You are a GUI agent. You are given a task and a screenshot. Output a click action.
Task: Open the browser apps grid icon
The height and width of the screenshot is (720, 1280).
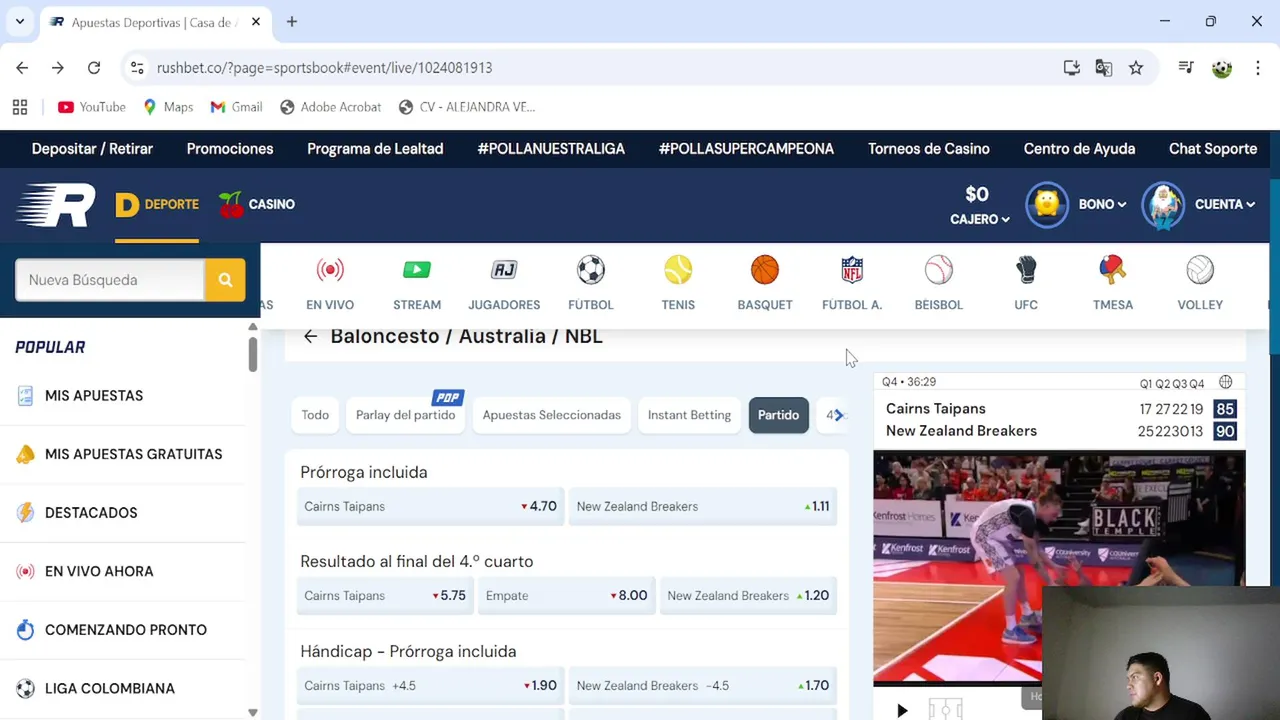(x=20, y=107)
